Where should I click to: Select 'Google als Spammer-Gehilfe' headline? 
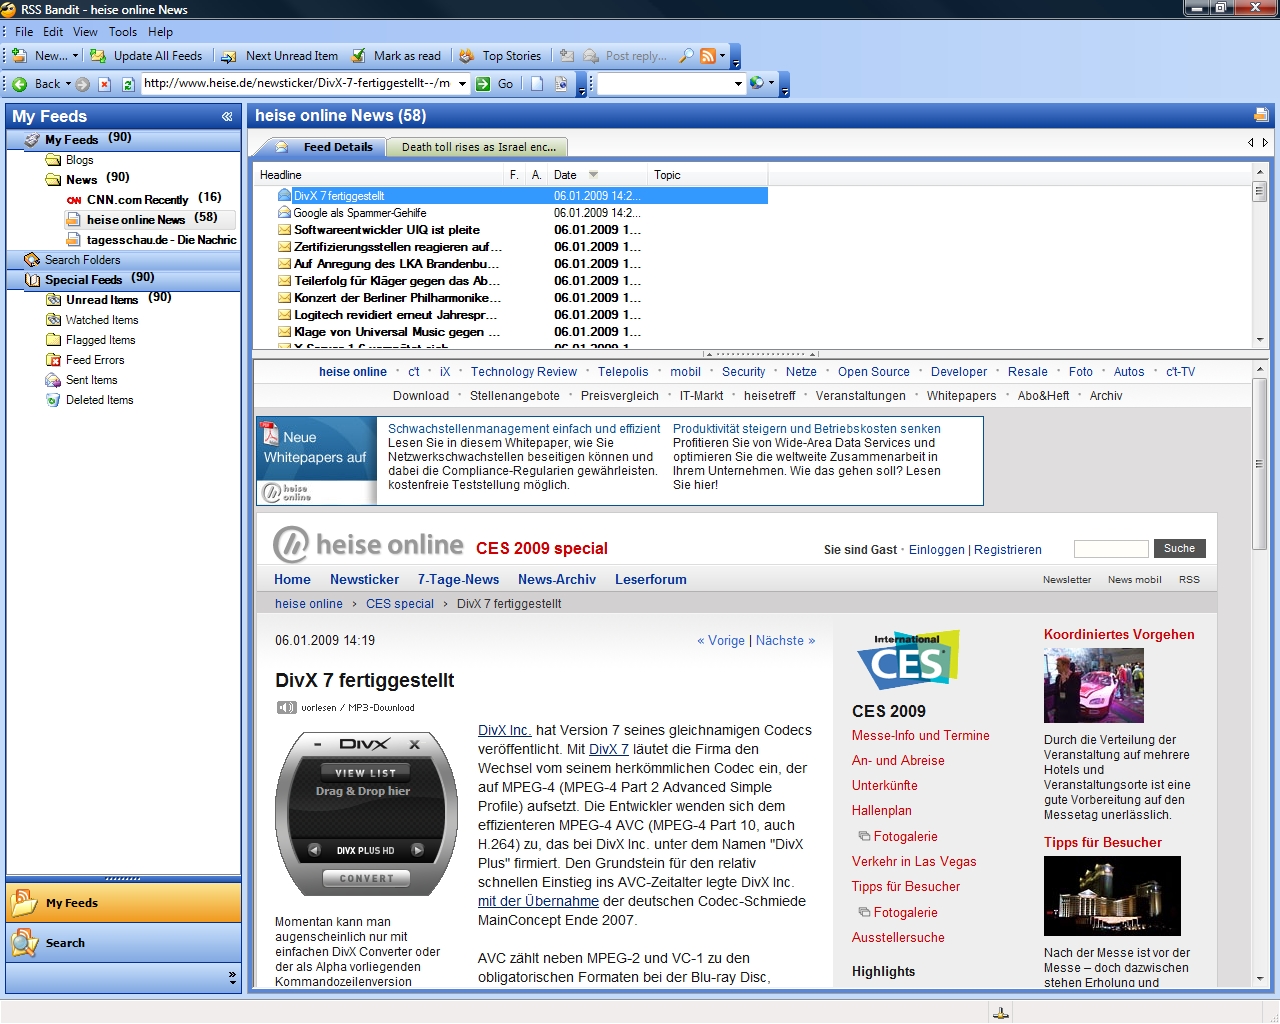tap(360, 213)
